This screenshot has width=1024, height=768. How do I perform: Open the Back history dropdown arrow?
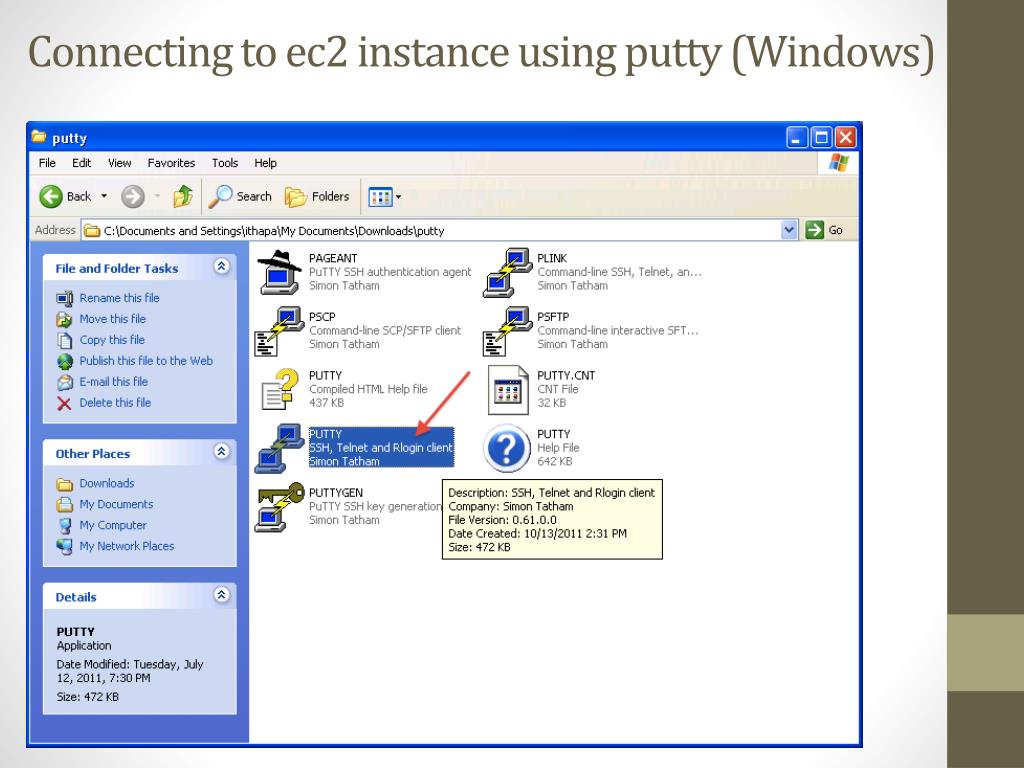[x=104, y=196]
